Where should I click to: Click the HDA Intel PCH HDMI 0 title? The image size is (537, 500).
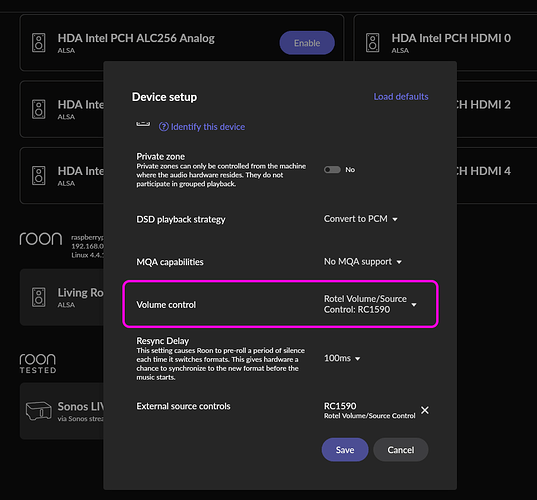click(451, 38)
